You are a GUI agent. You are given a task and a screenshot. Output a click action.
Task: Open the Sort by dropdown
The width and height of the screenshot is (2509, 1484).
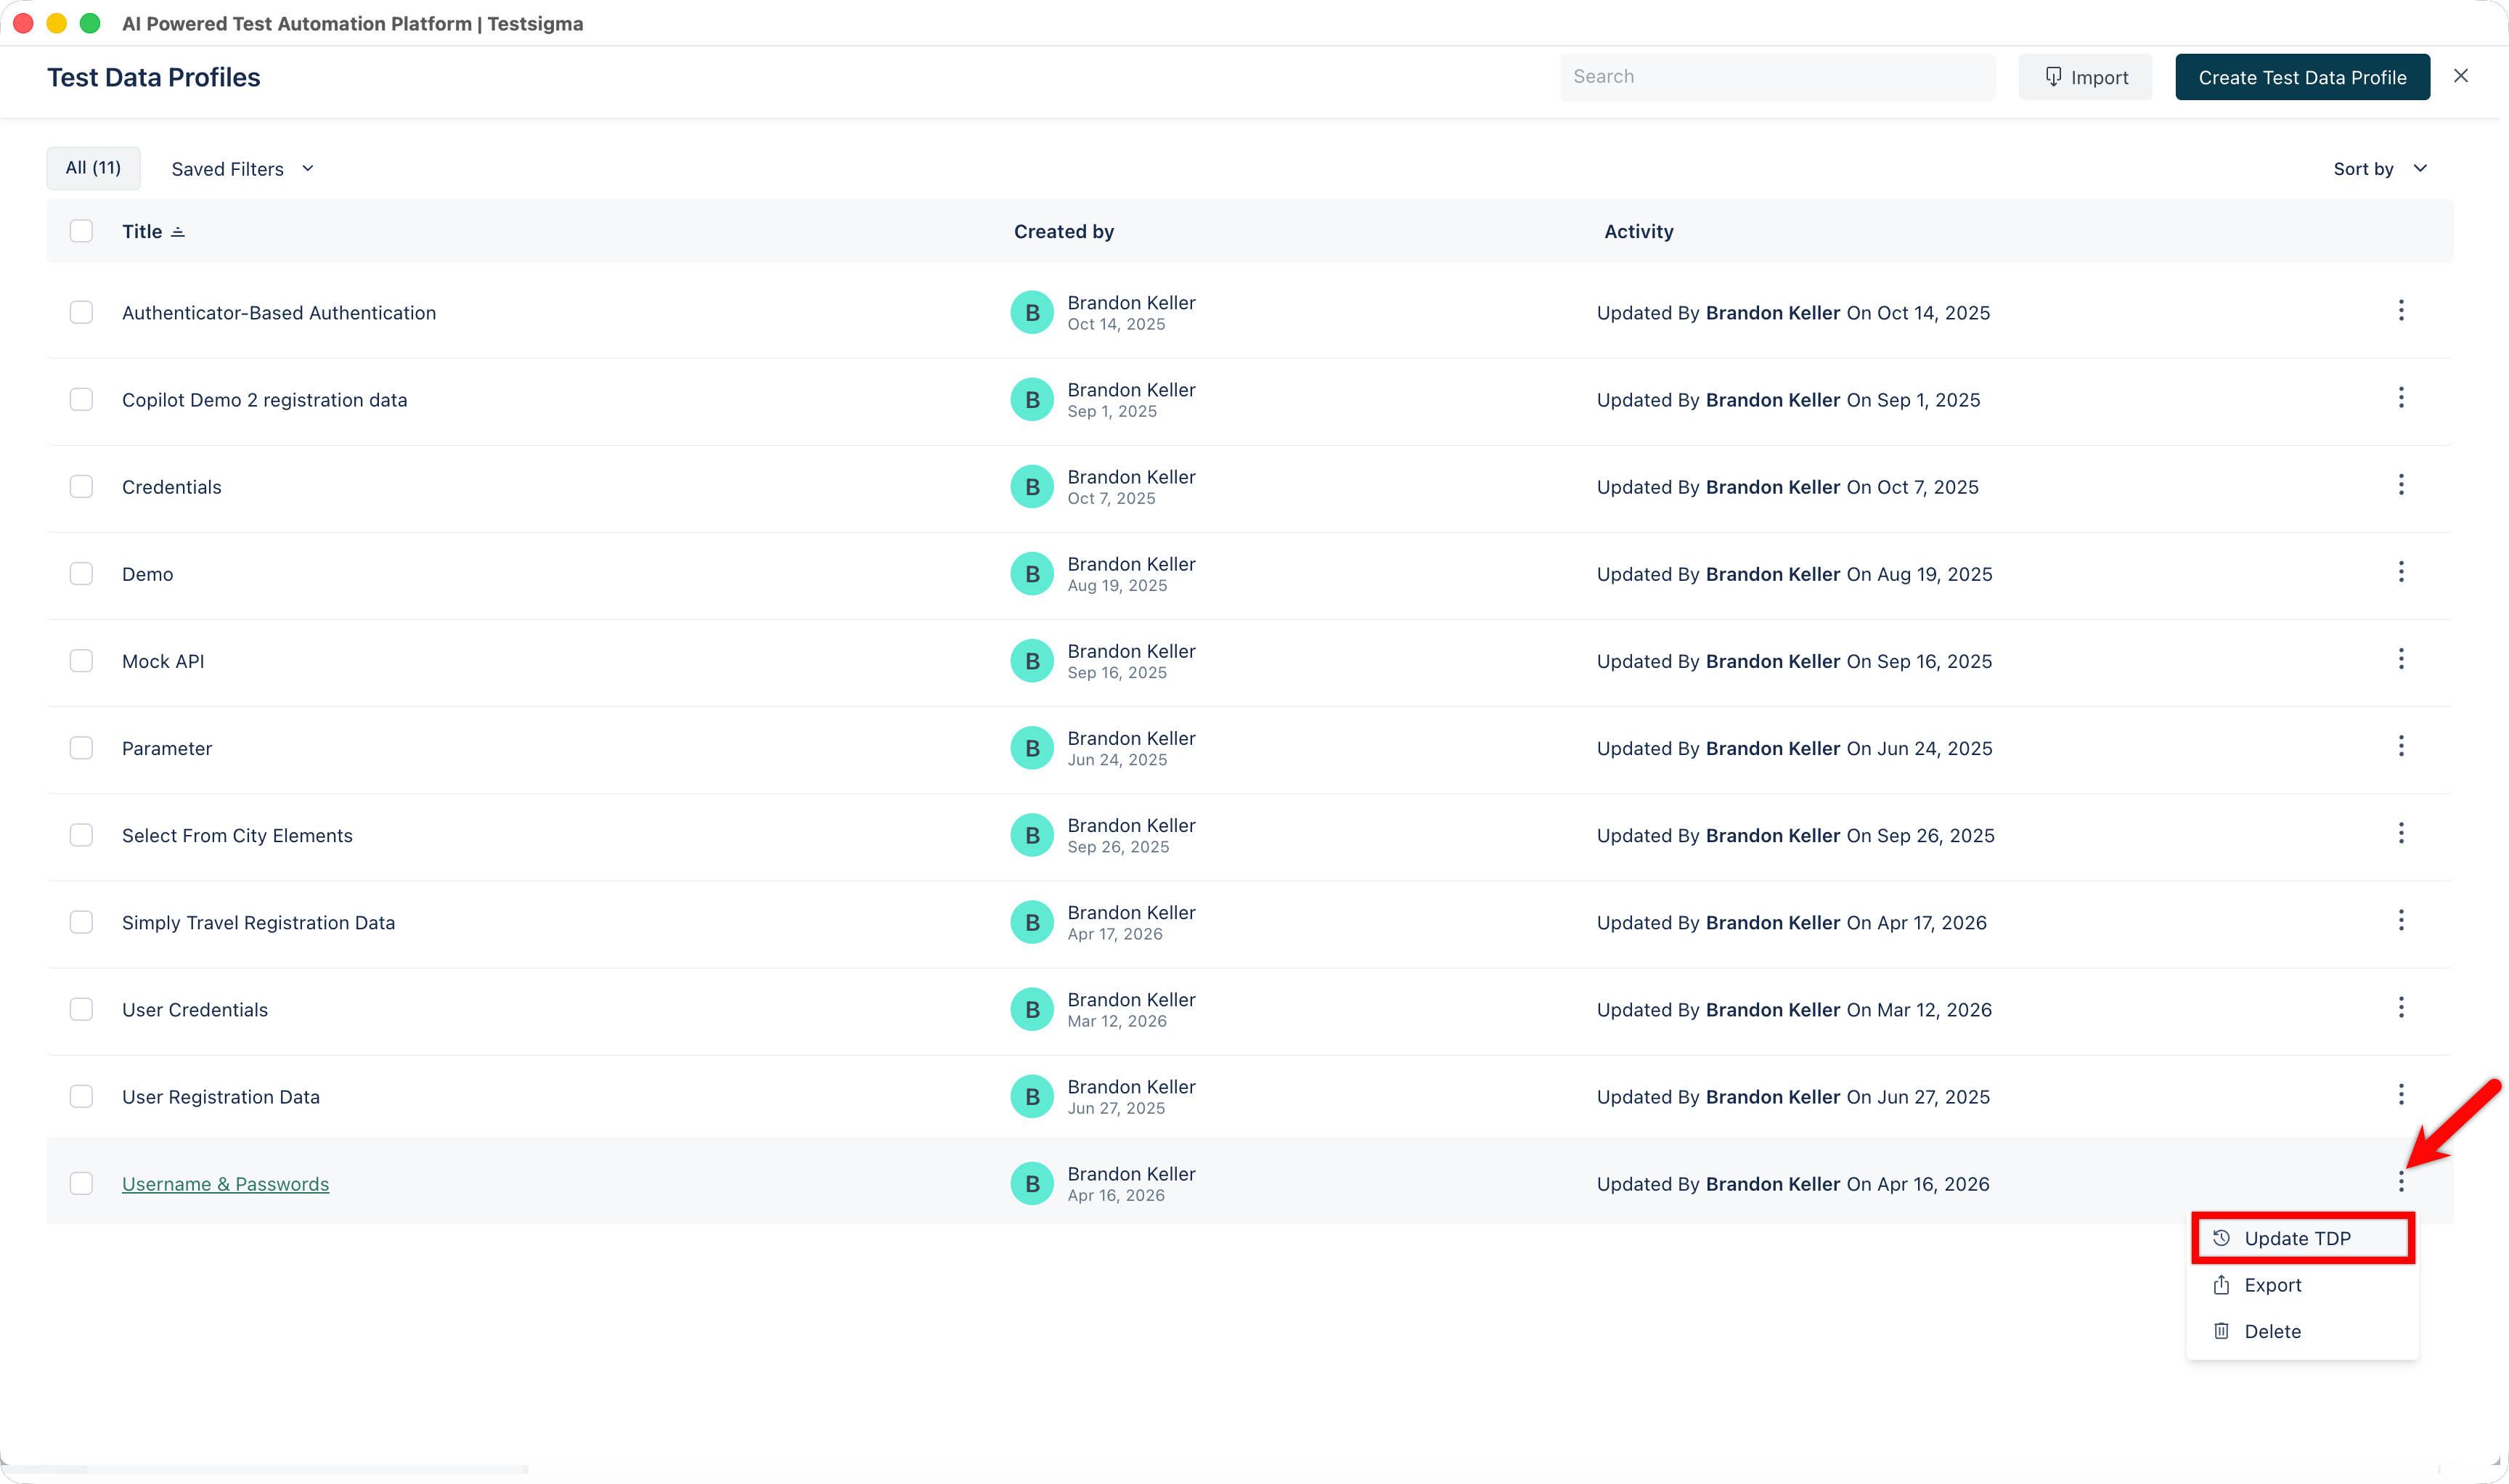(x=2379, y=169)
